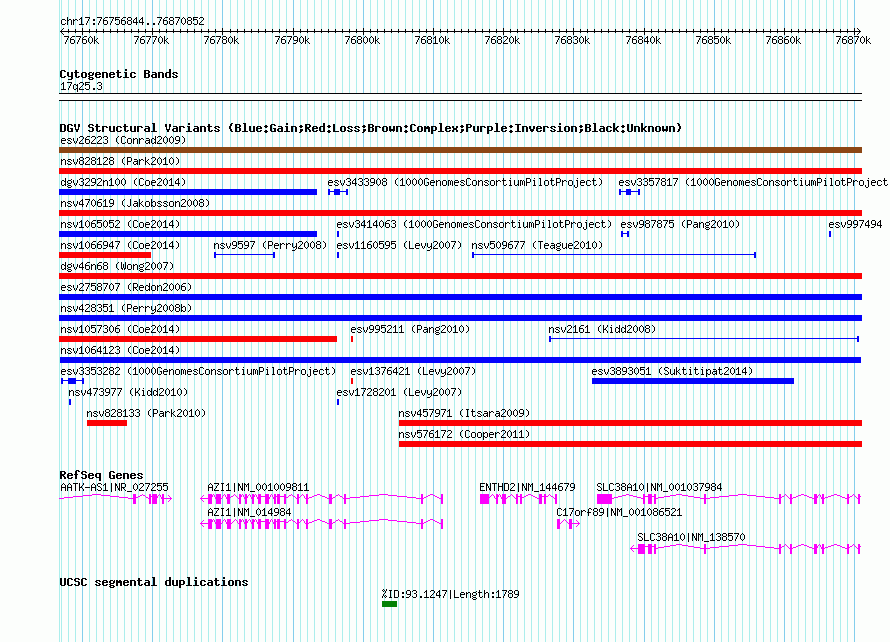Click the ENTHD2|NM_144679 gene label
The width and height of the screenshot is (890, 642).
pyautogui.click(x=527, y=488)
